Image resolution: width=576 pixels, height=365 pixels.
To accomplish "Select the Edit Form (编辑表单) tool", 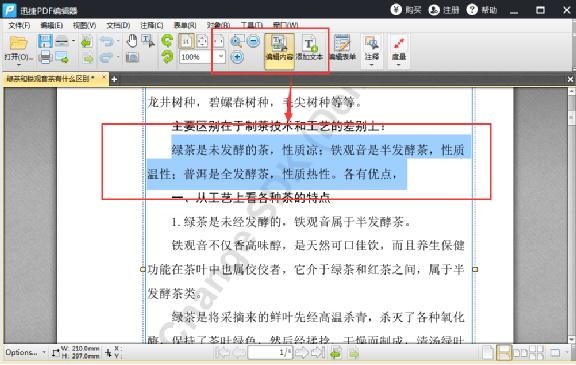I will pyautogui.click(x=342, y=48).
